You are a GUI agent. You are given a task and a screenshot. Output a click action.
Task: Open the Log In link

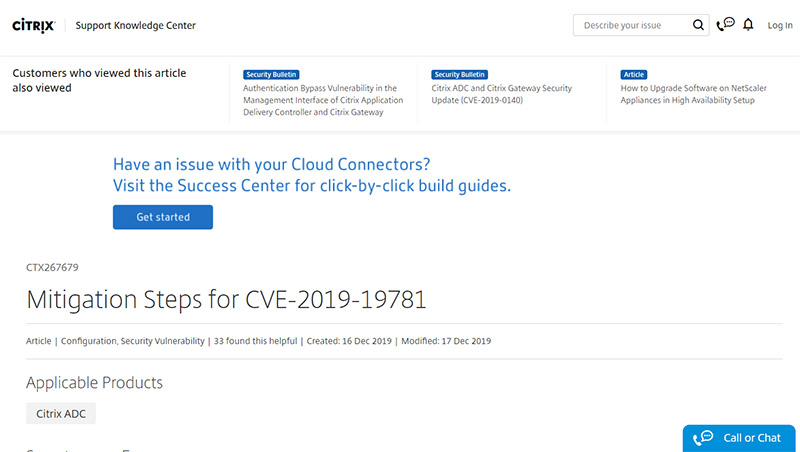click(x=780, y=25)
